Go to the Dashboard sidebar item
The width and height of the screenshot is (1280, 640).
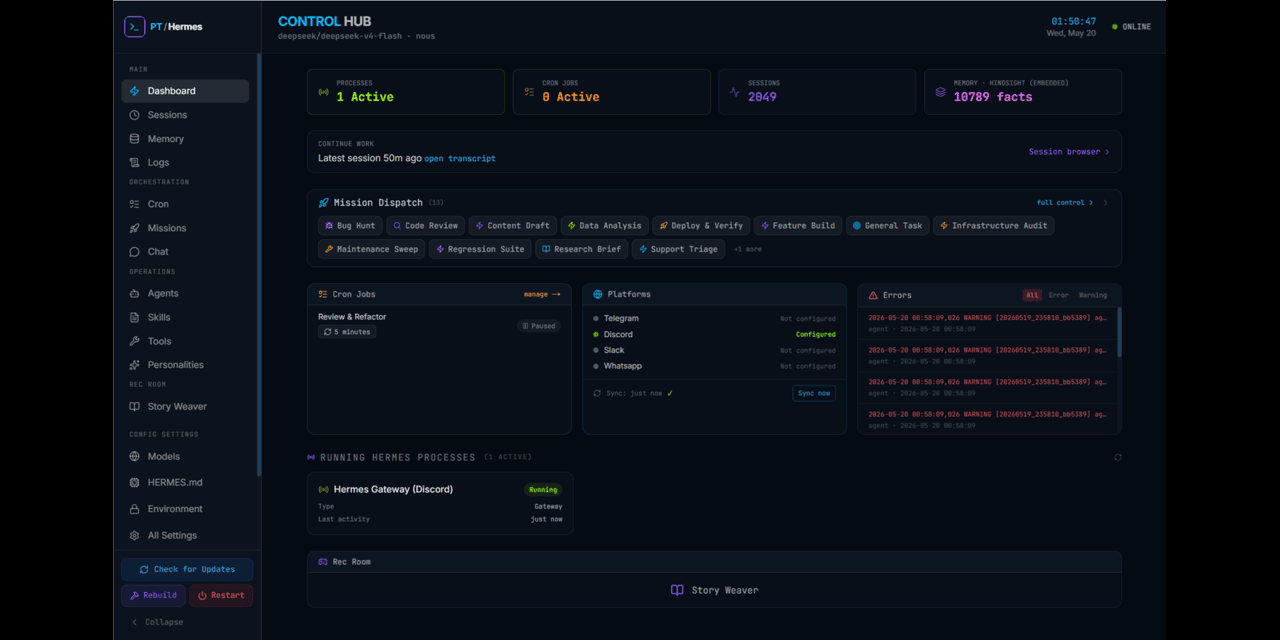point(185,91)
